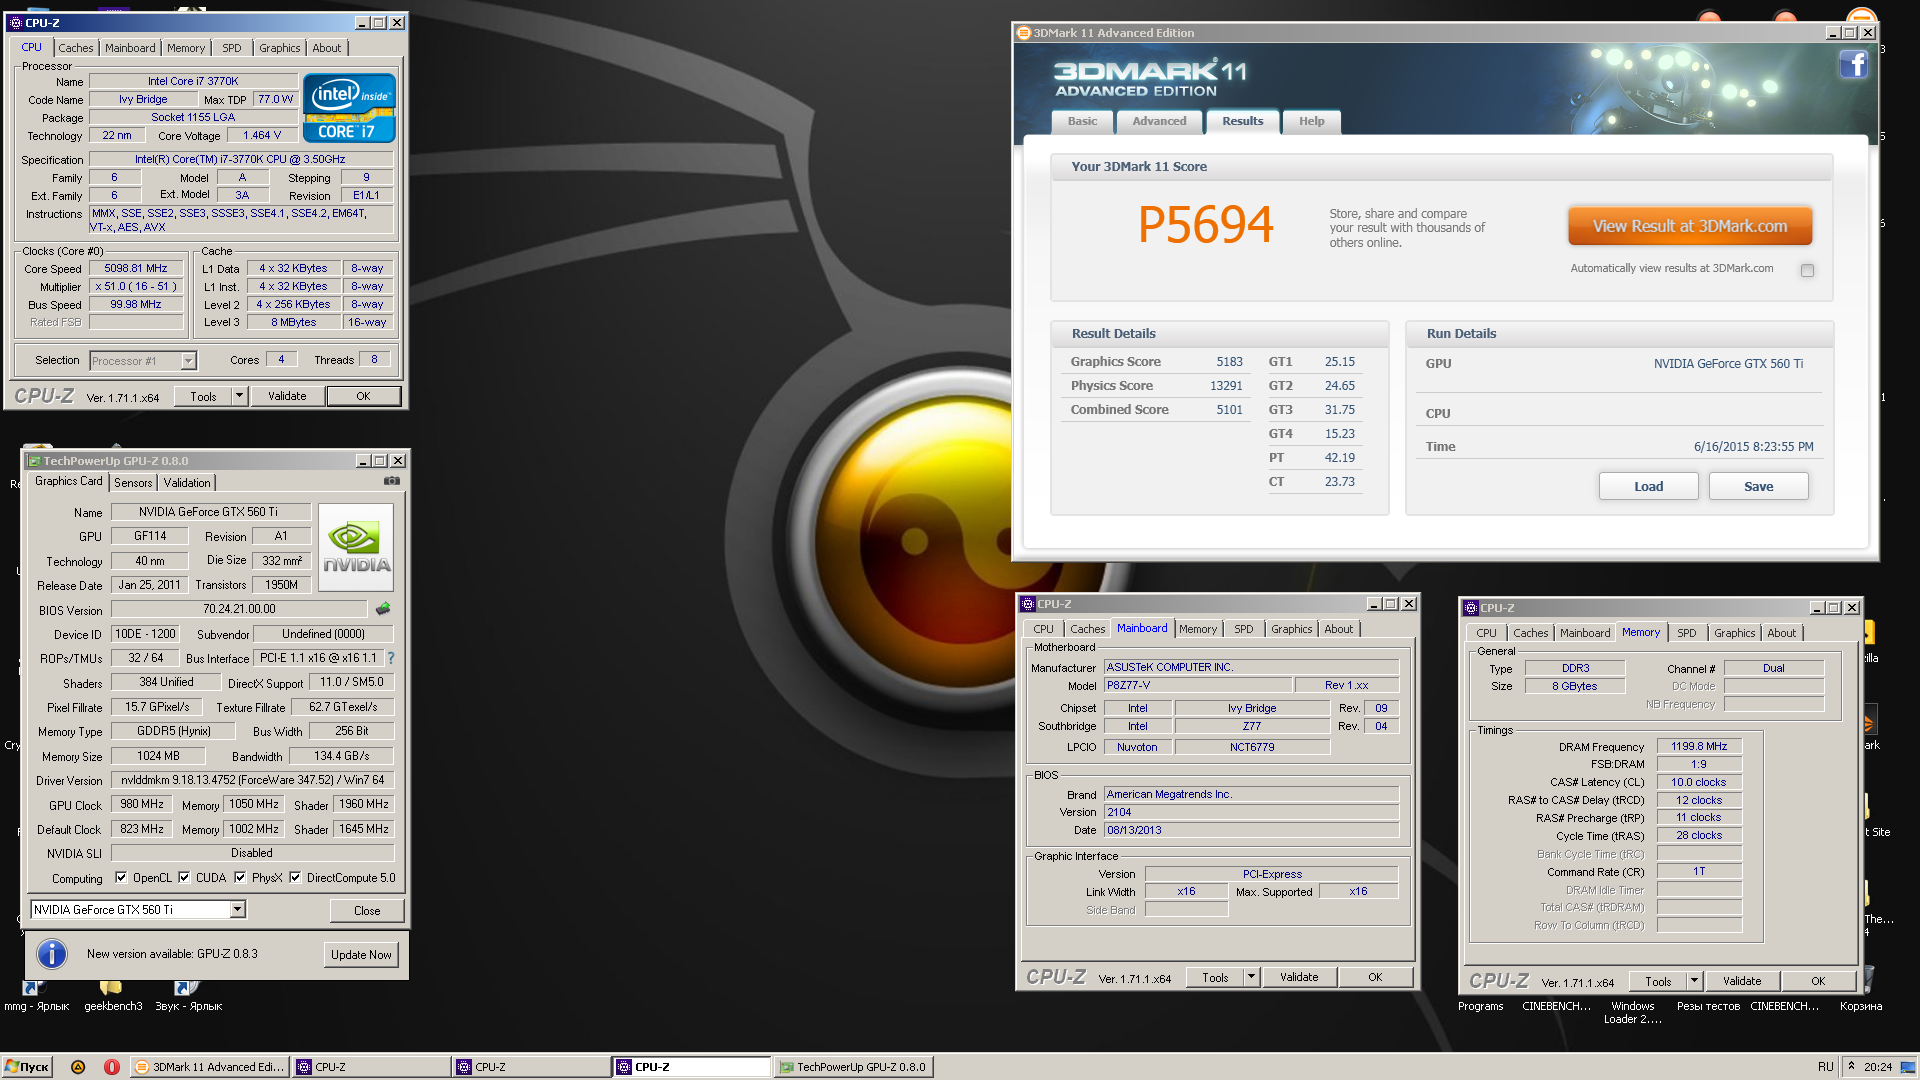
Task: Click the Model P8Z77-V field
Action: (x=1198, y=685)
